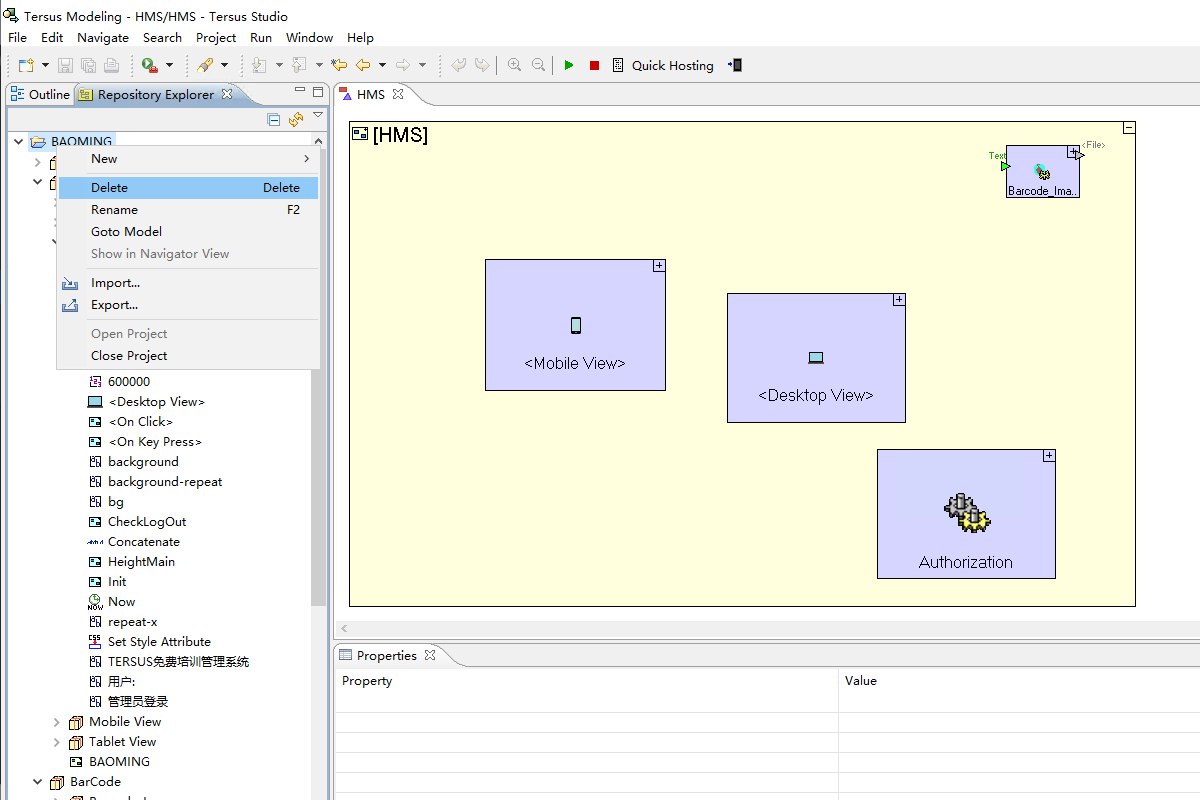This screenshot has width=1200, height=800.
Task: Collapse the BAOMING project tree node
Action: 19,142
